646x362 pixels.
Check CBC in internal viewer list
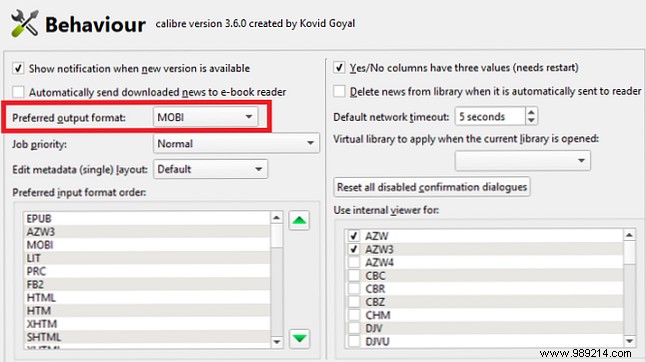[353, 276]
